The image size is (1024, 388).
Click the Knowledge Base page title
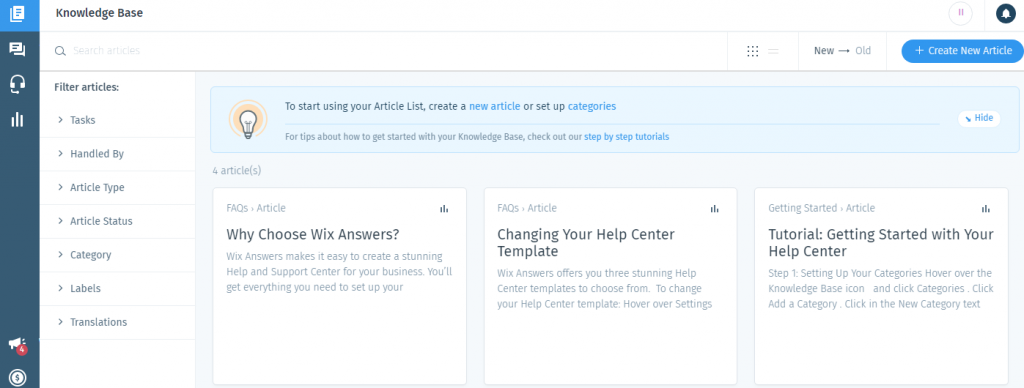click(99, 13)
